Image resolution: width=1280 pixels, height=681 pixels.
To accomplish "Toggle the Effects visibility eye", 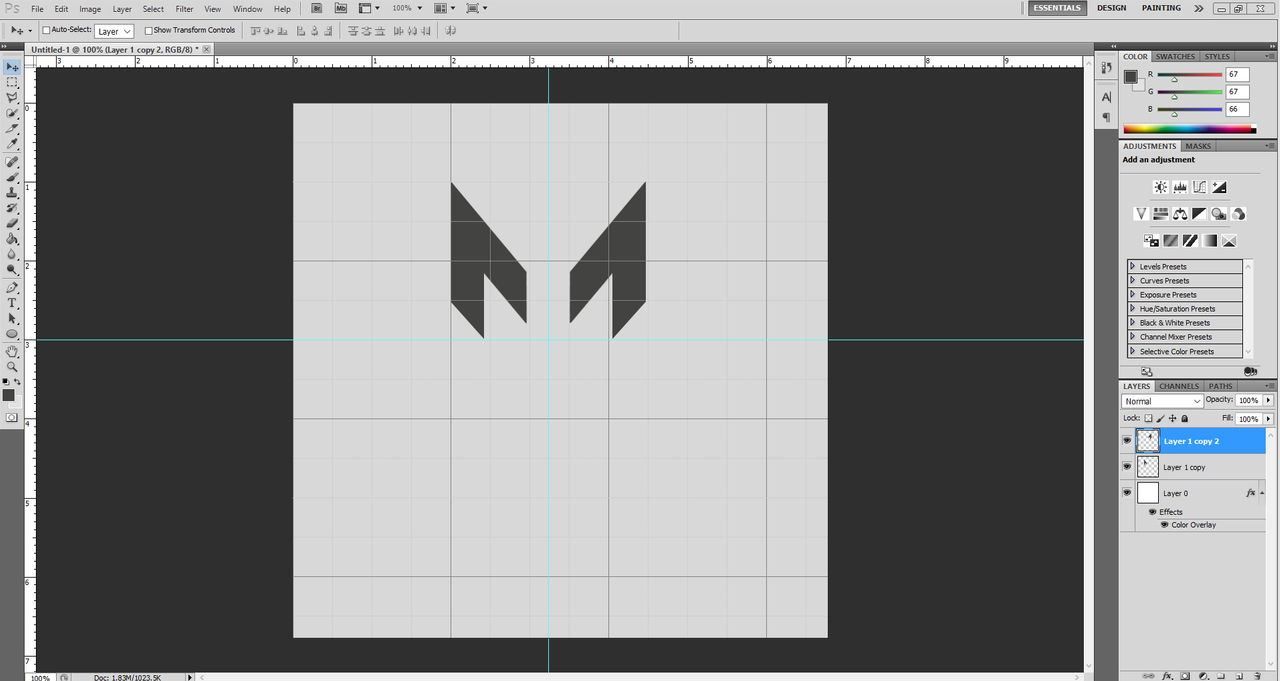I will click(x=1154, y=512).
